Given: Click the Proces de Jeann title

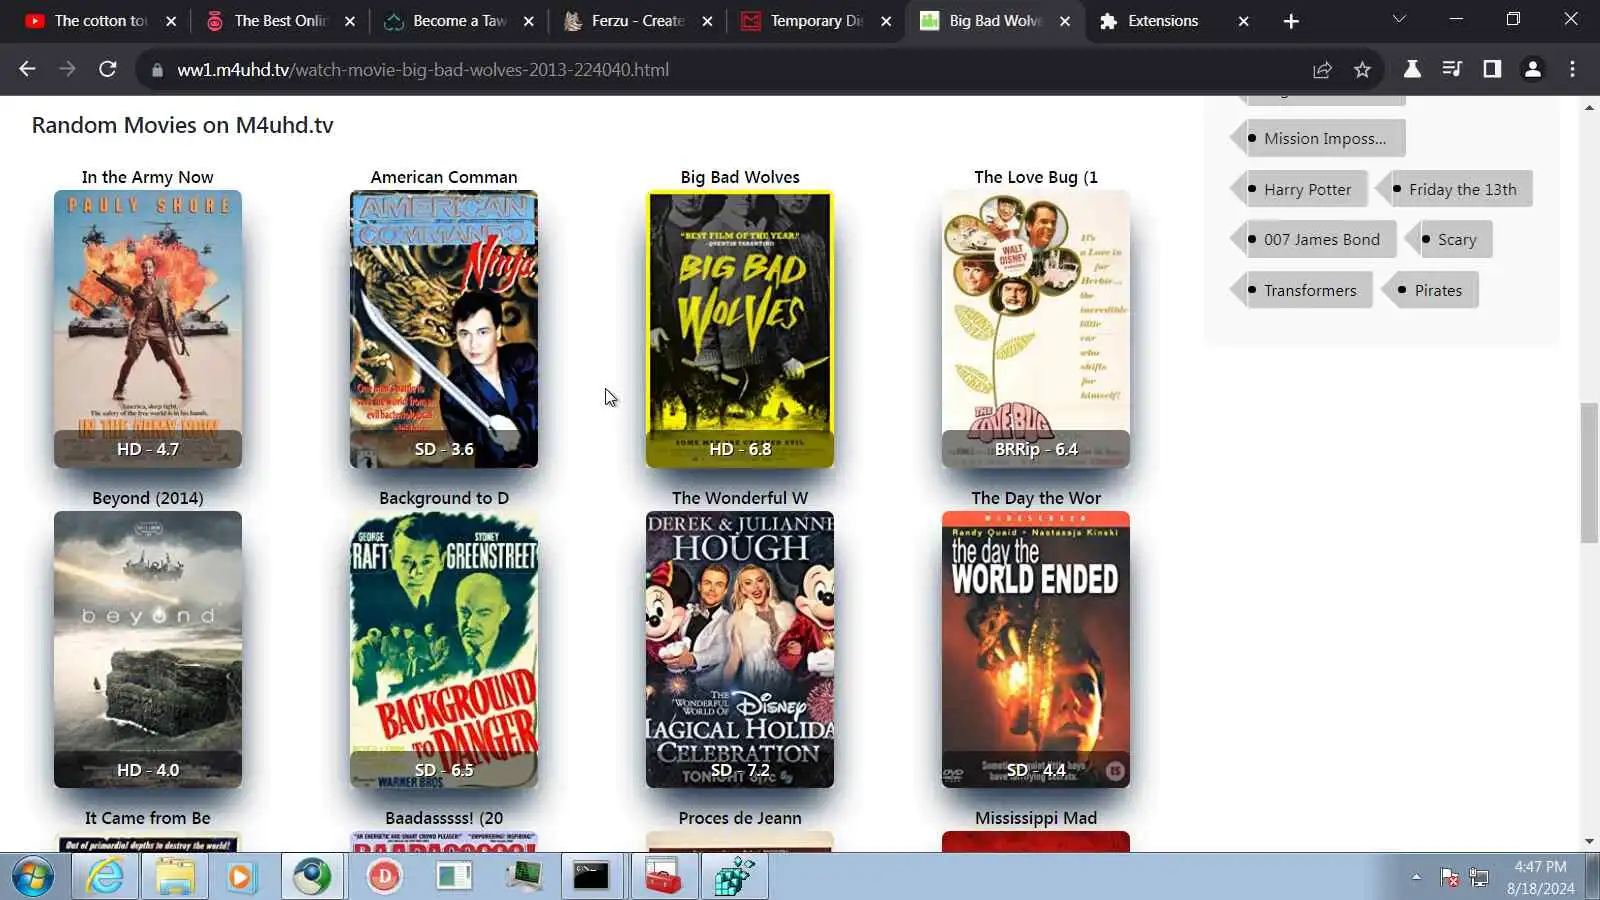Looking at the screenshot, I should coord(740,818).
